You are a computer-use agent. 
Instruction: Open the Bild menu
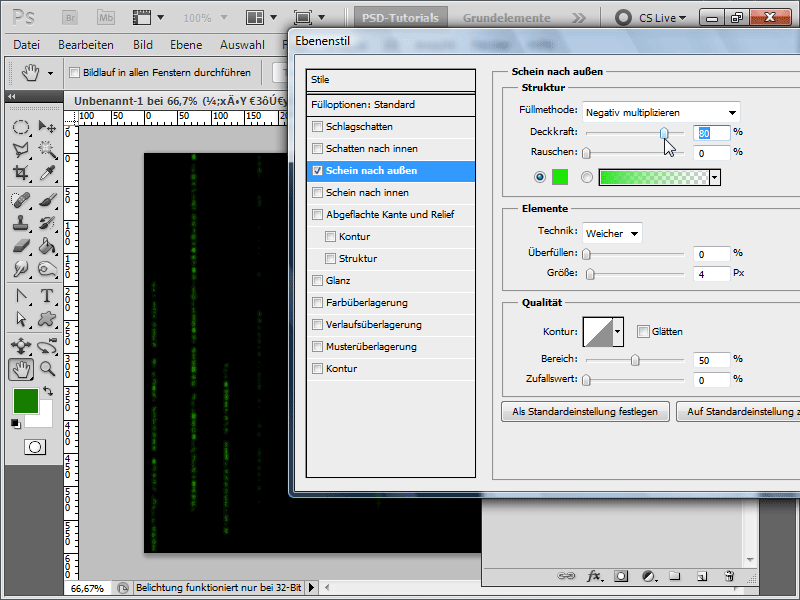pyautogui.click(x=143, y=45)
